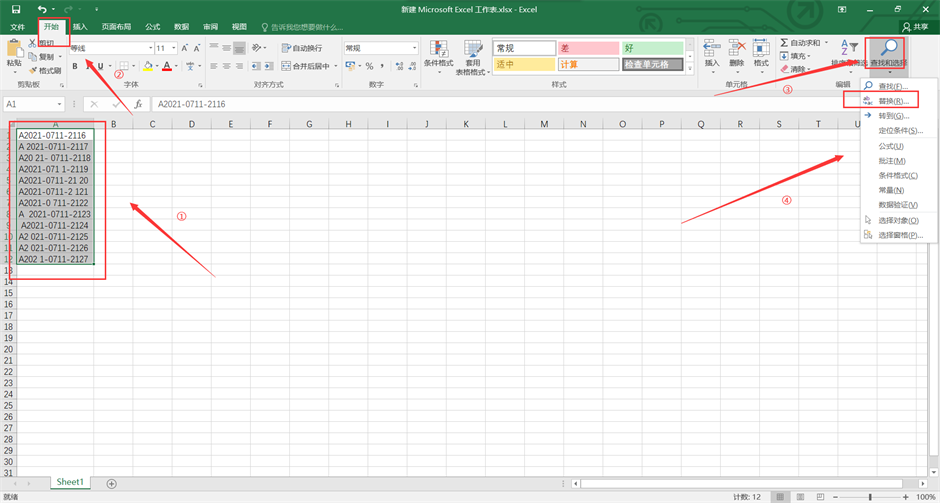Open the Insert (插入) ribbon tab
Viewport: 940px width, 503px height.
pyautogui.click(x=79, y=27)
